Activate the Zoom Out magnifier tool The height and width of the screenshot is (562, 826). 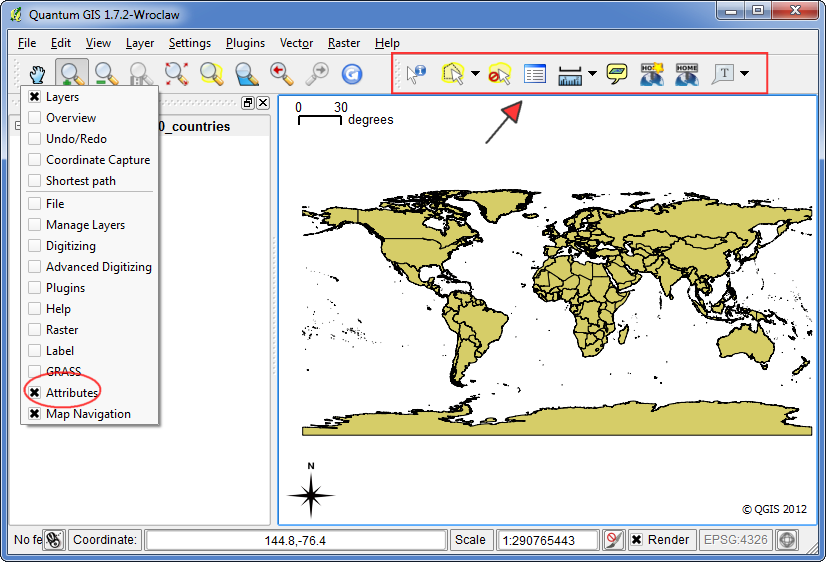point(106,74)
